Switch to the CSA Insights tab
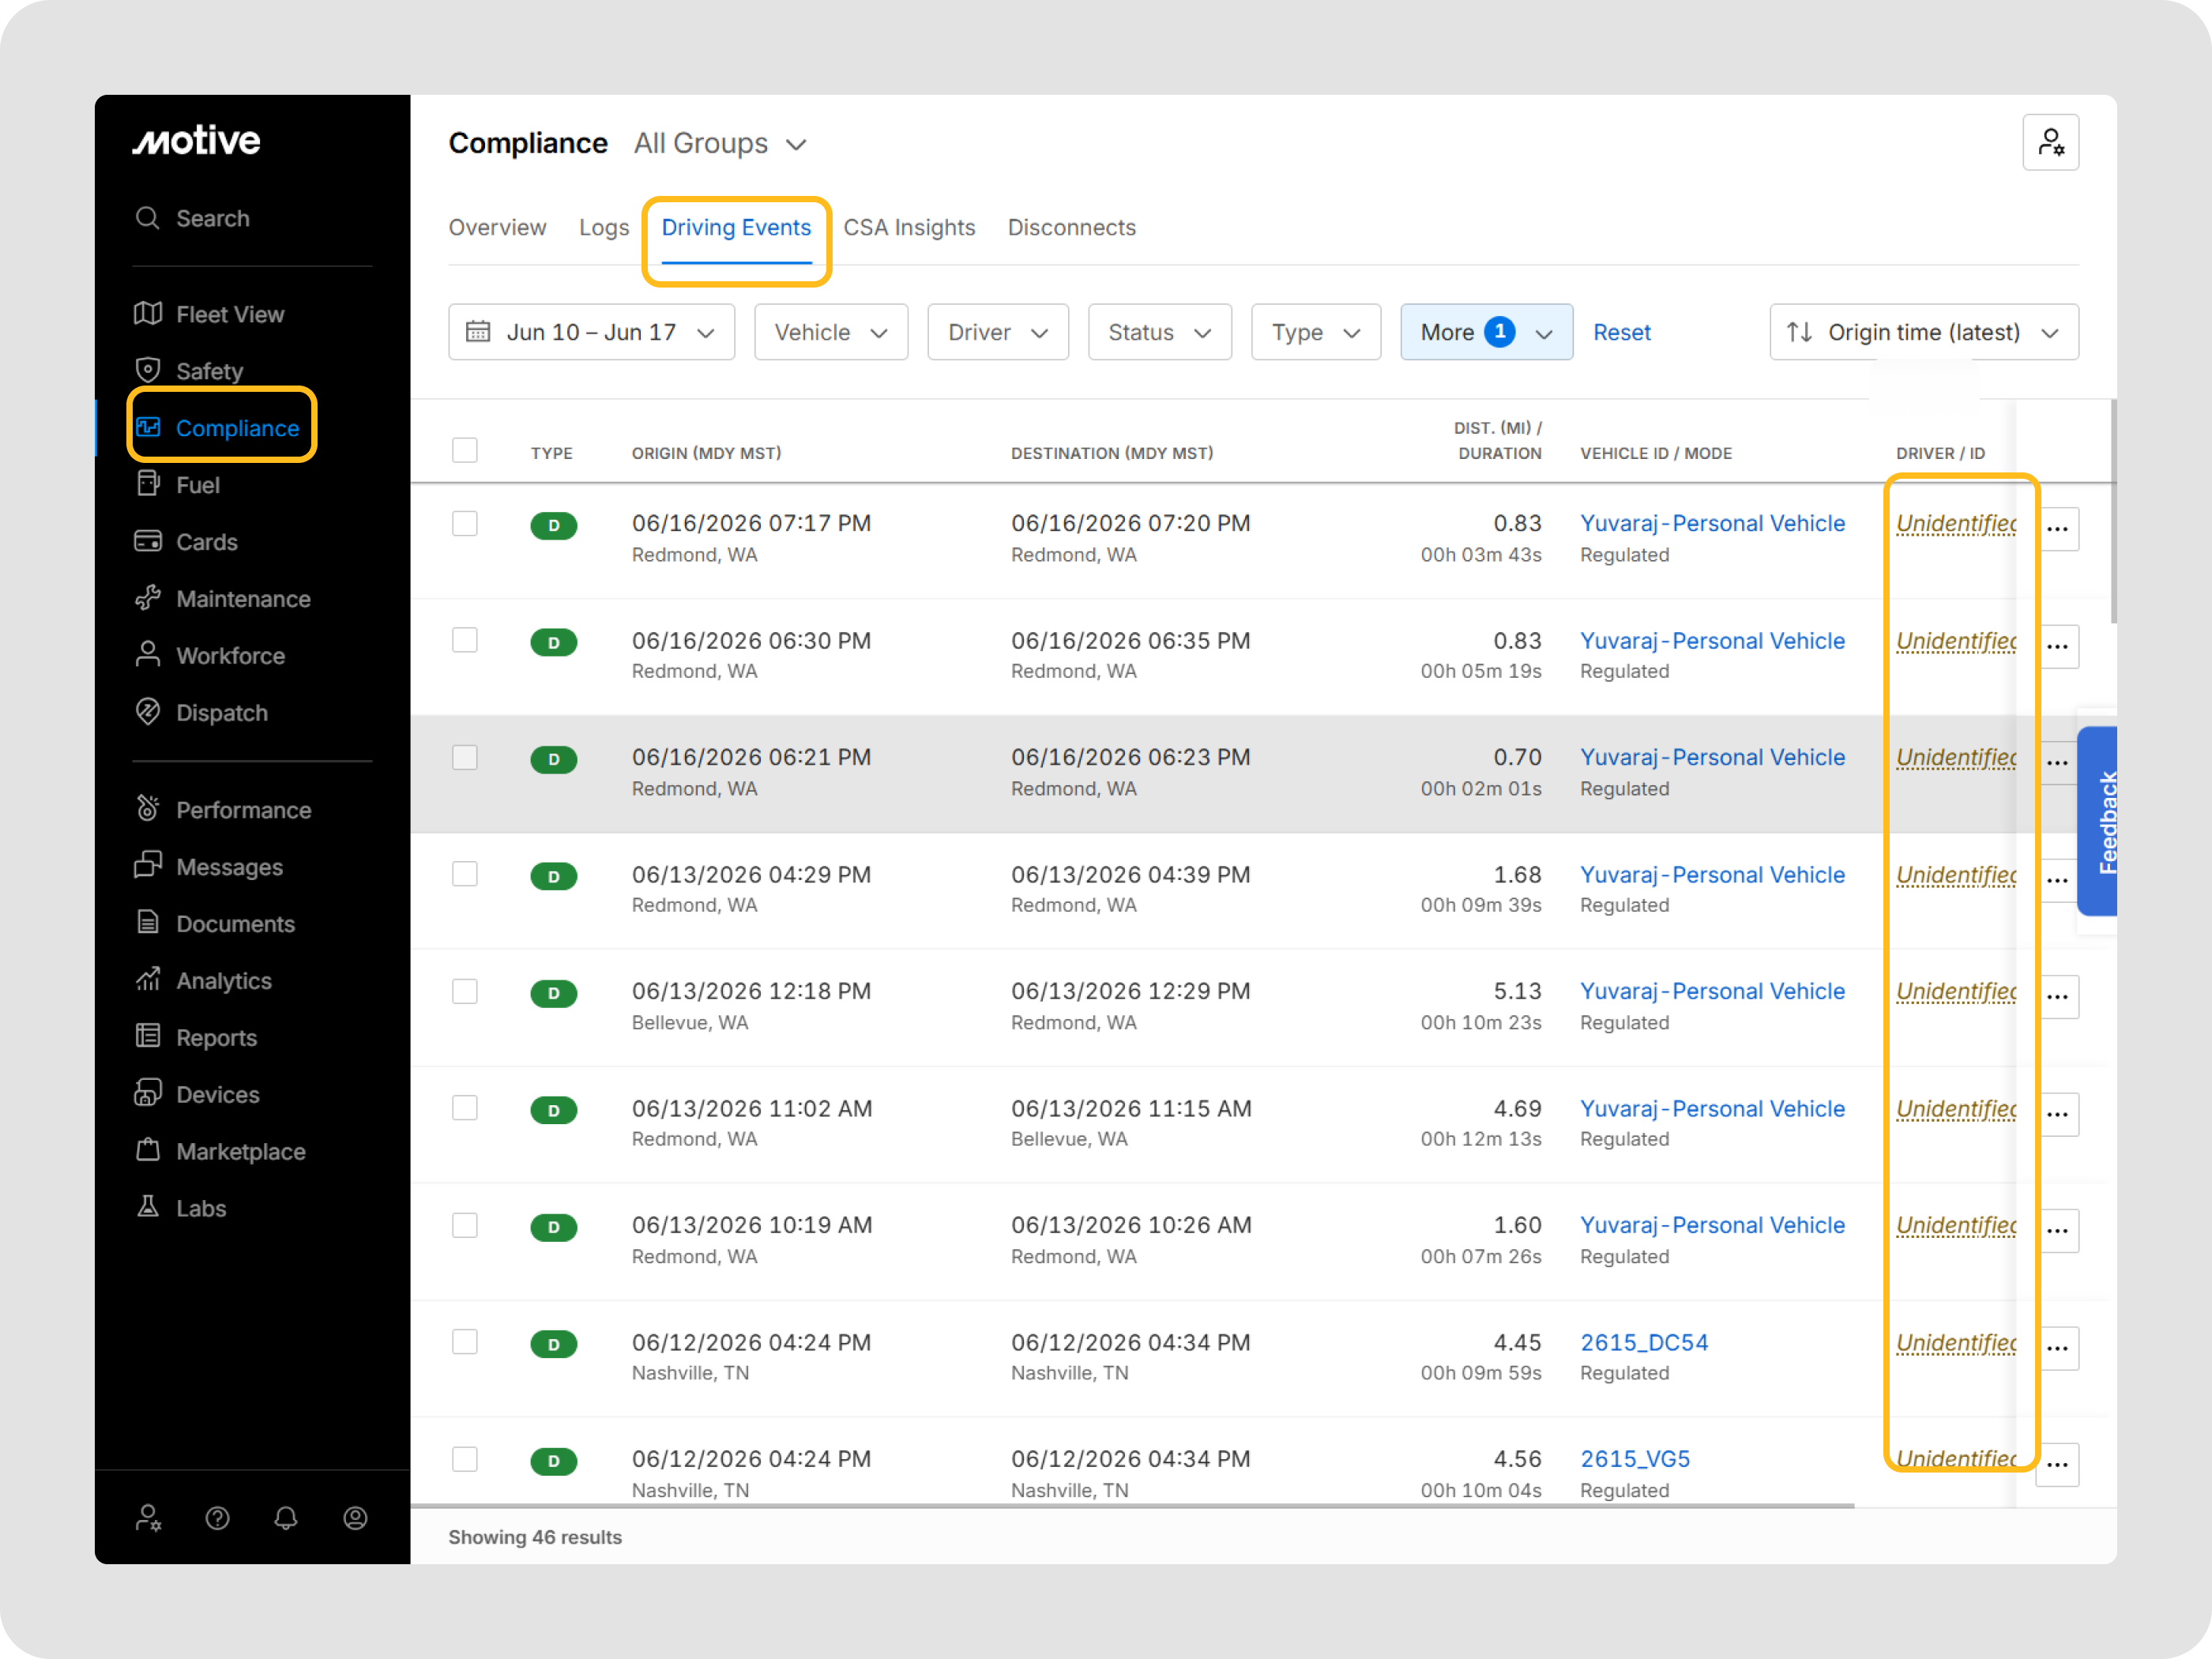The width and height of the screenshot is (2212, 1659). pyautogui.click(x=909, y=227)
